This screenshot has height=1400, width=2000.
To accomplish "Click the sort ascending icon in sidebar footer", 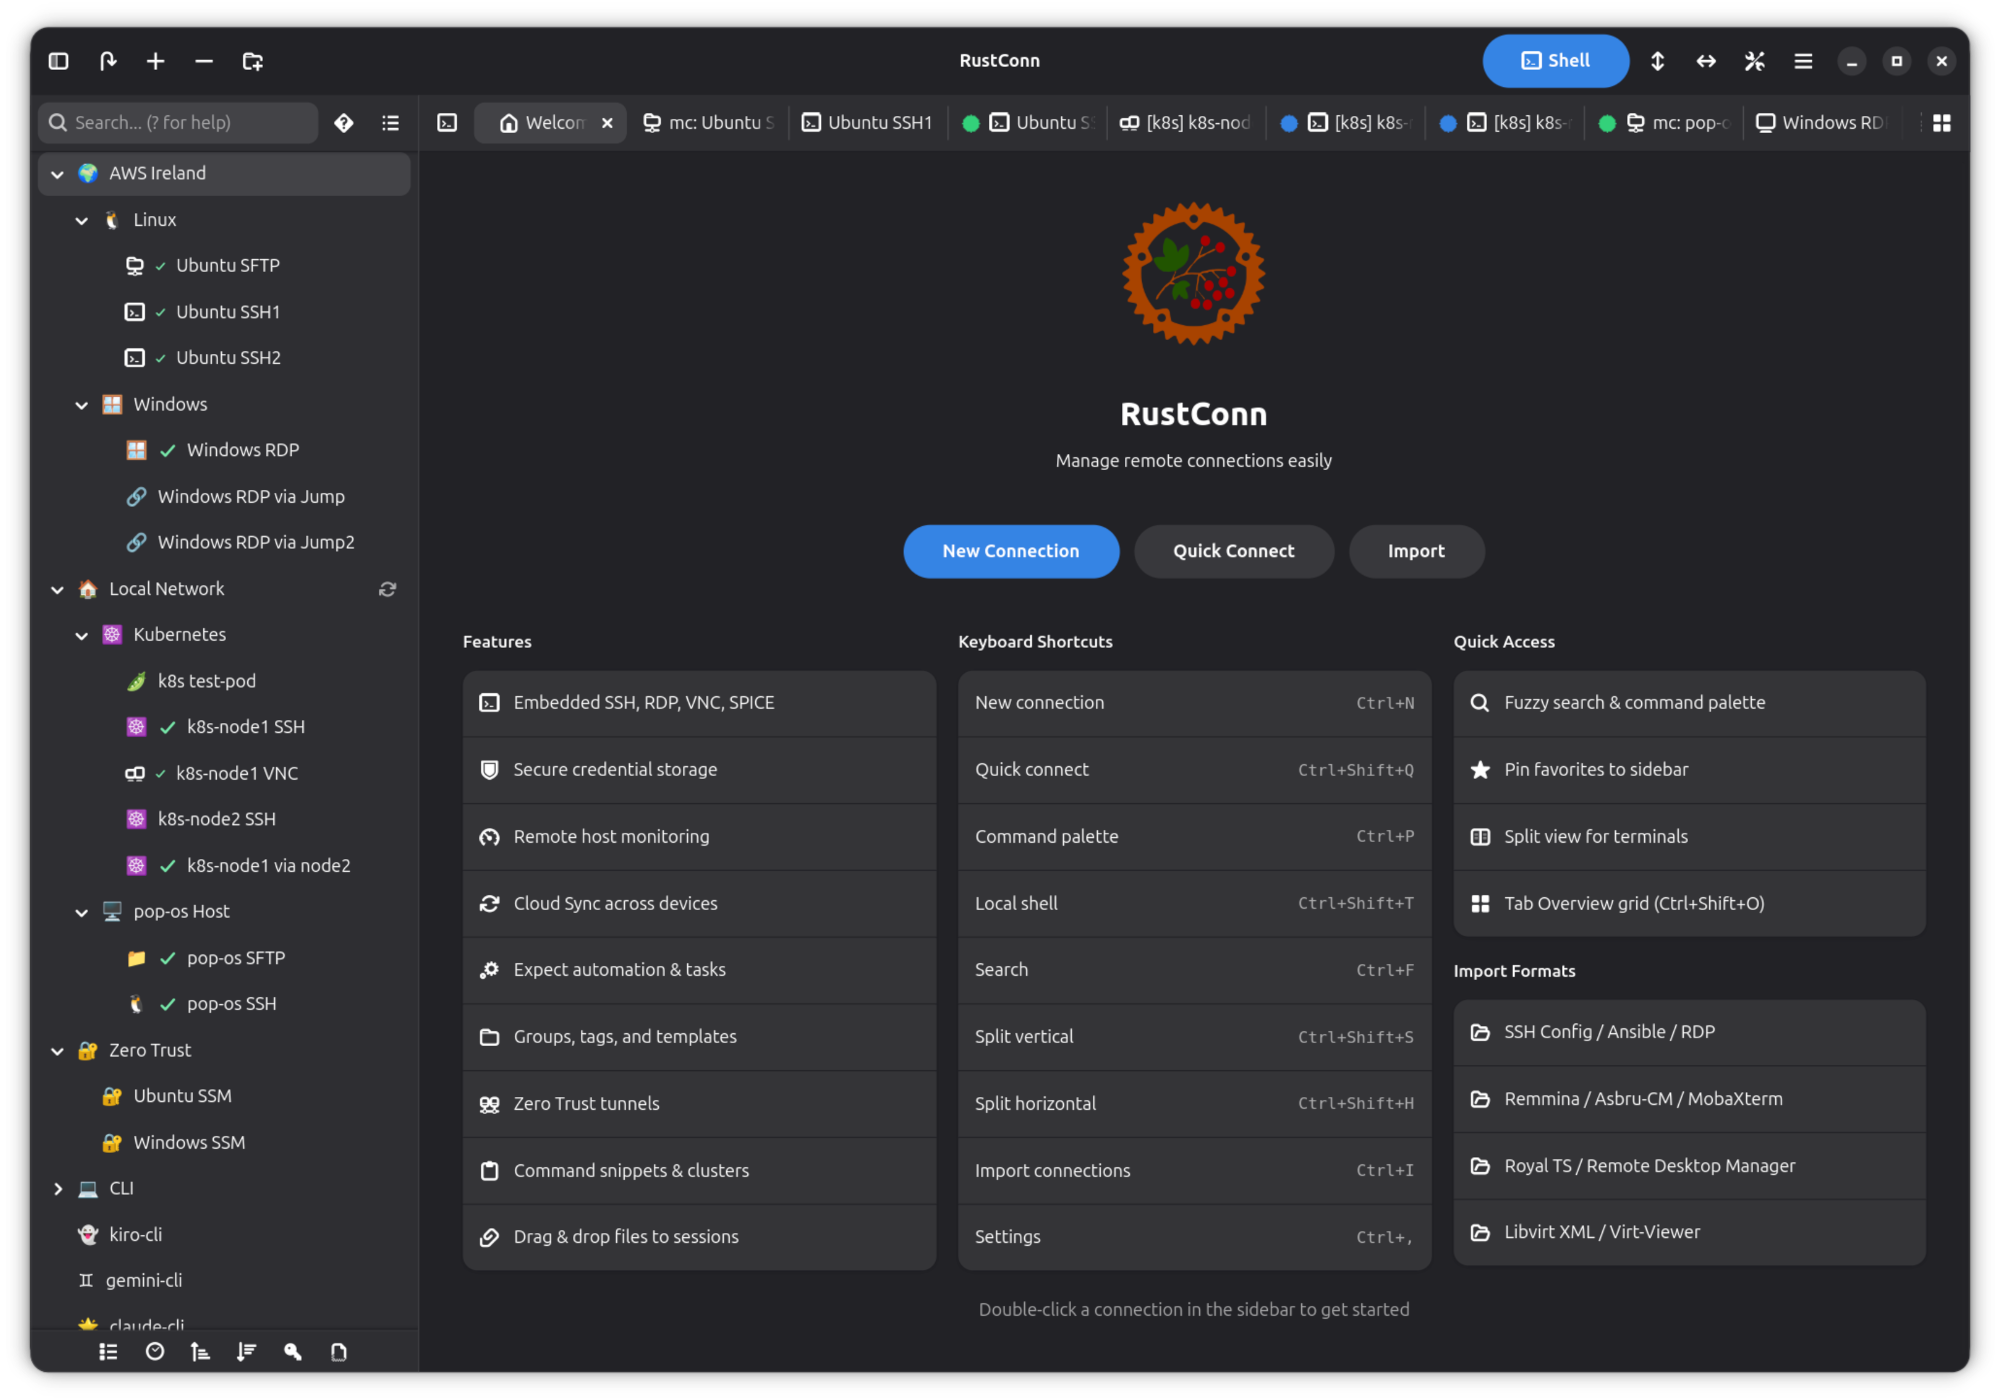I will point(200,1352).
